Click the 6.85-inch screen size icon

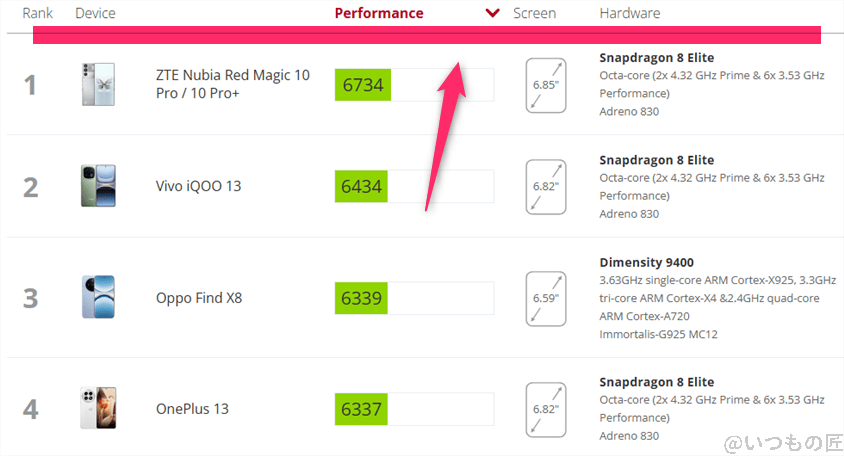546,85
